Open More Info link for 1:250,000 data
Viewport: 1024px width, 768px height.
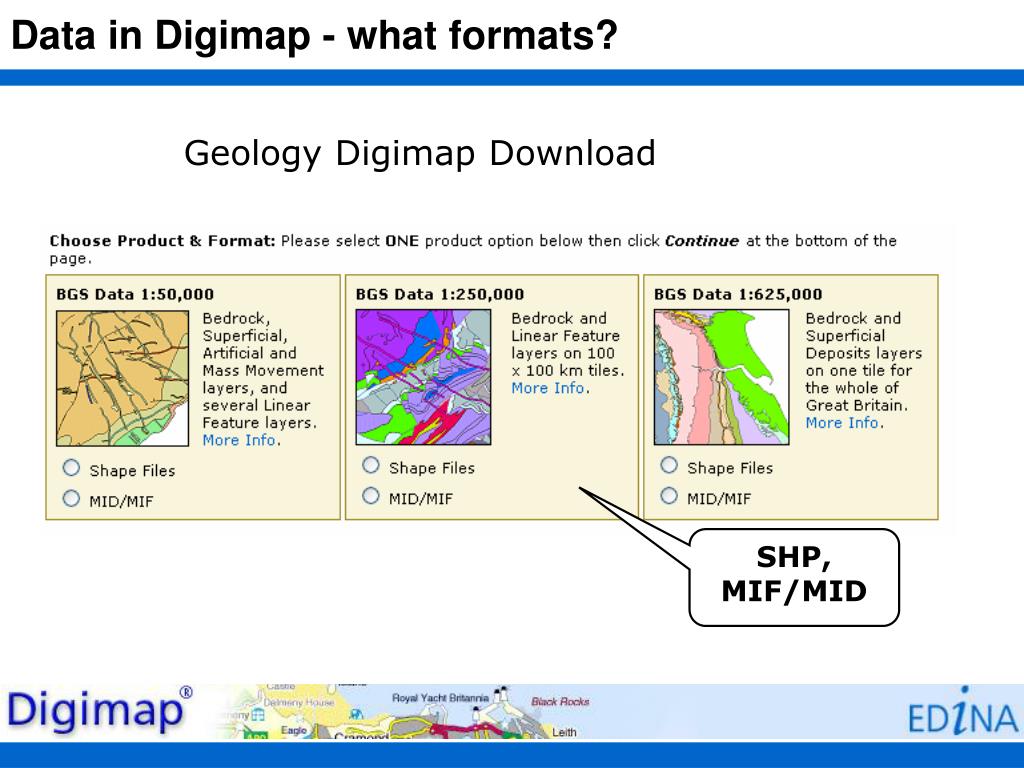pos(548,388)
